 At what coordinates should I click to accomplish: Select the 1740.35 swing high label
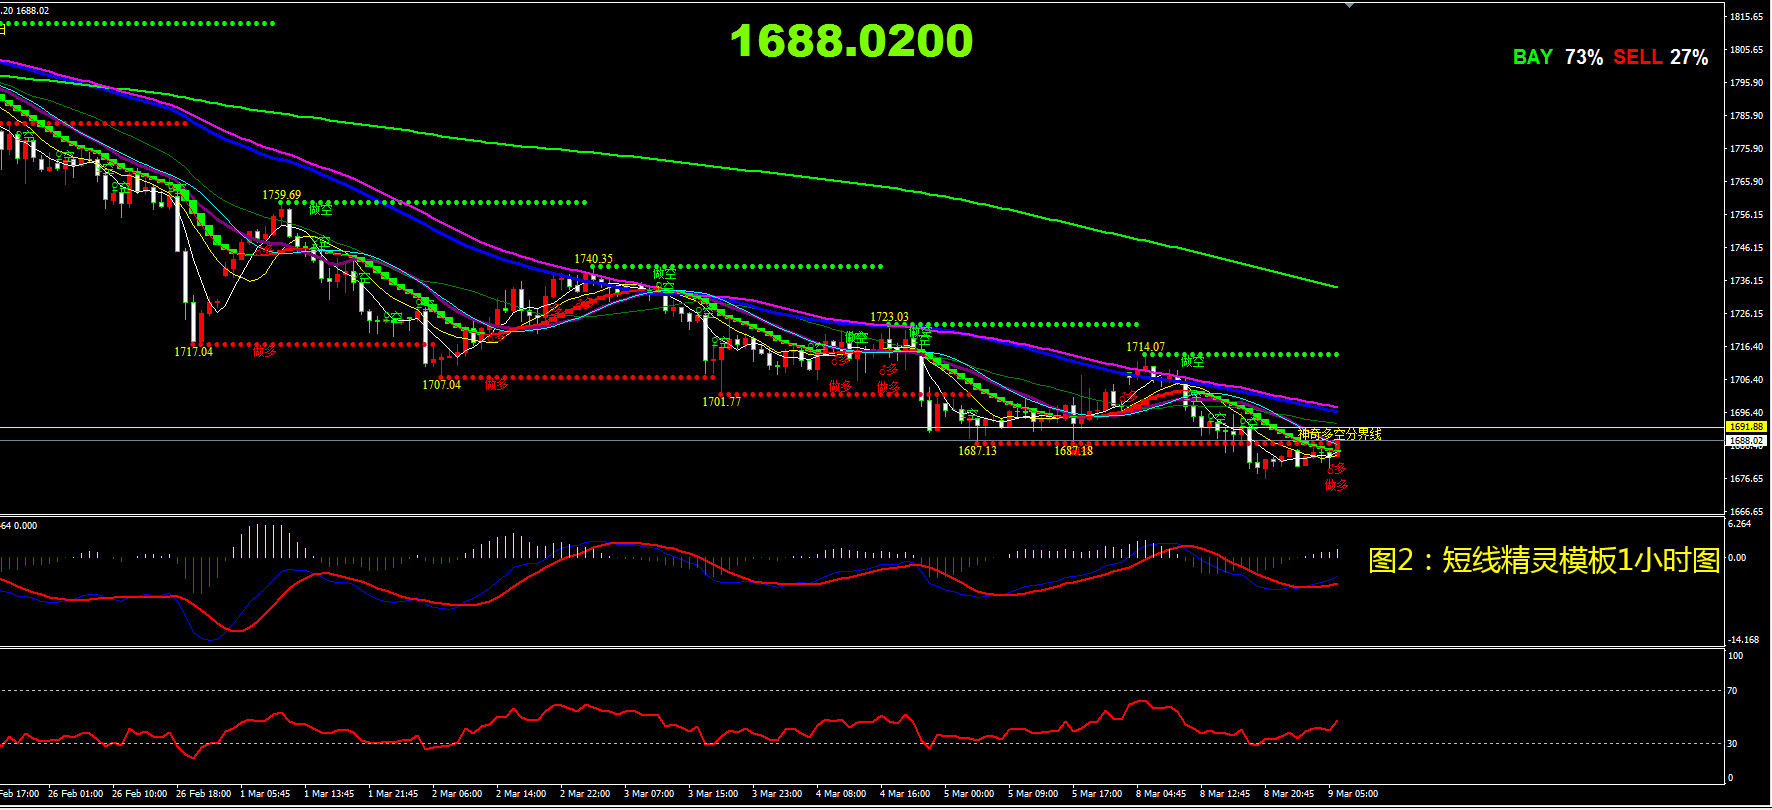tap(593, 259)
